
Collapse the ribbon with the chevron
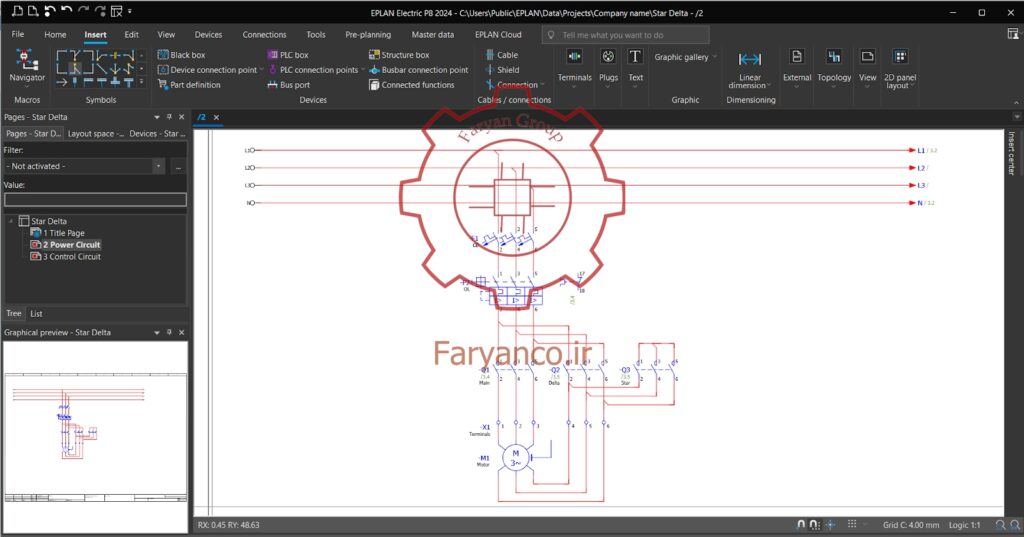click(x=1016, y=103)
